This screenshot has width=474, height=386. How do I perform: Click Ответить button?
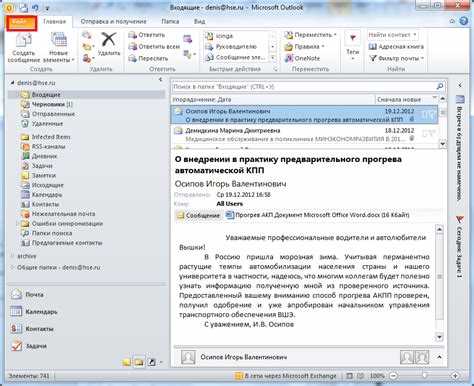pos(147,35)
